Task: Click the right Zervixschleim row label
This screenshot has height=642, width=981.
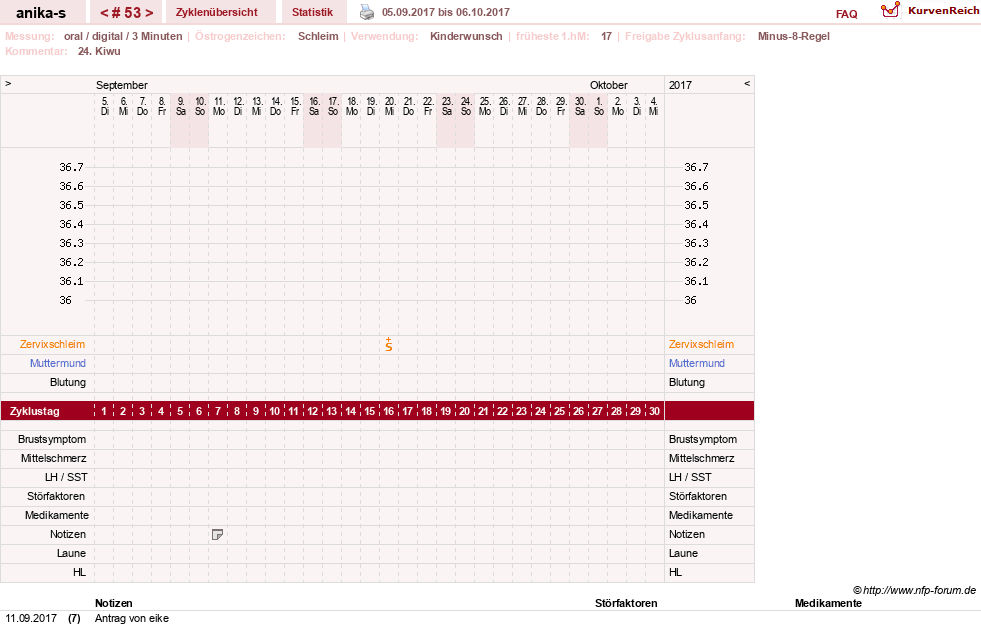Action: 701,344
